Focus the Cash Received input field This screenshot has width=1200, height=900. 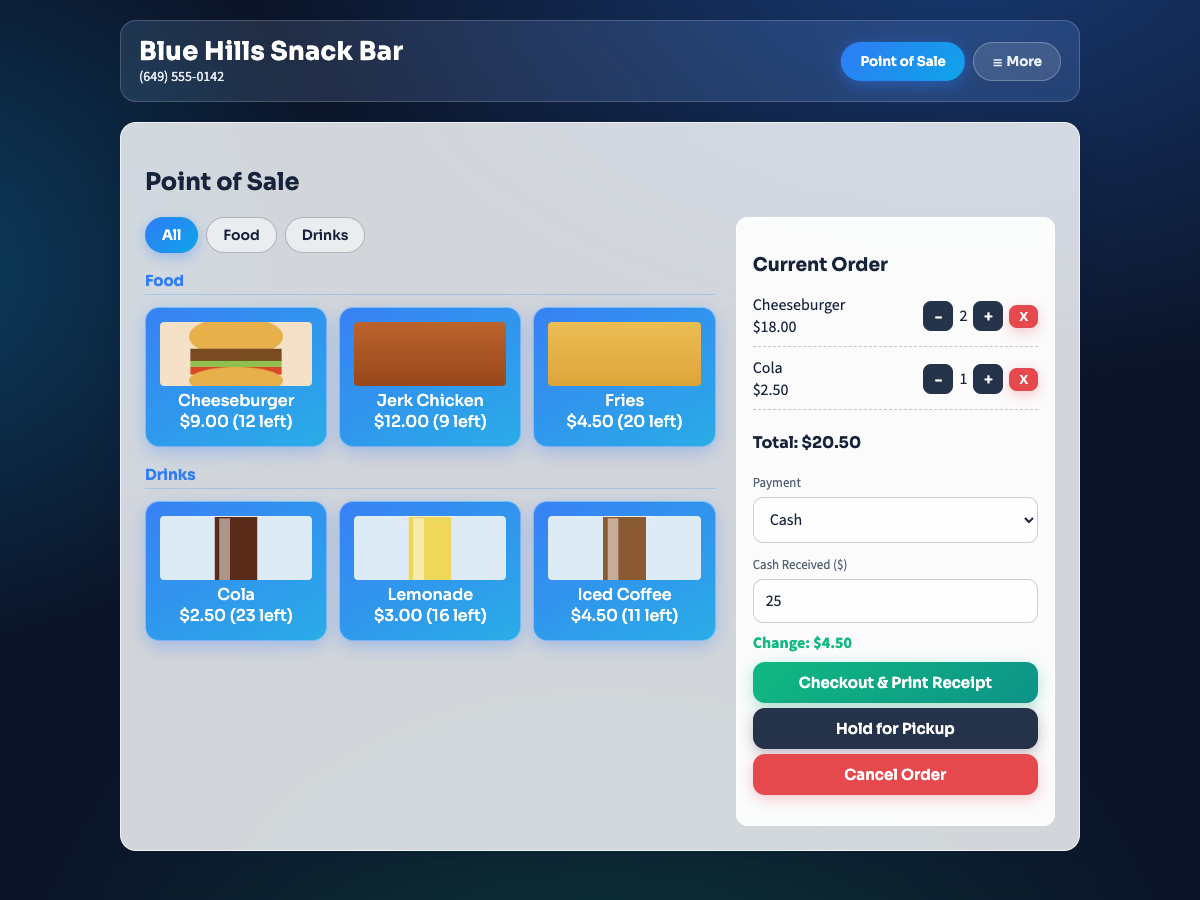pyautogui.click(x=895, y=601)
